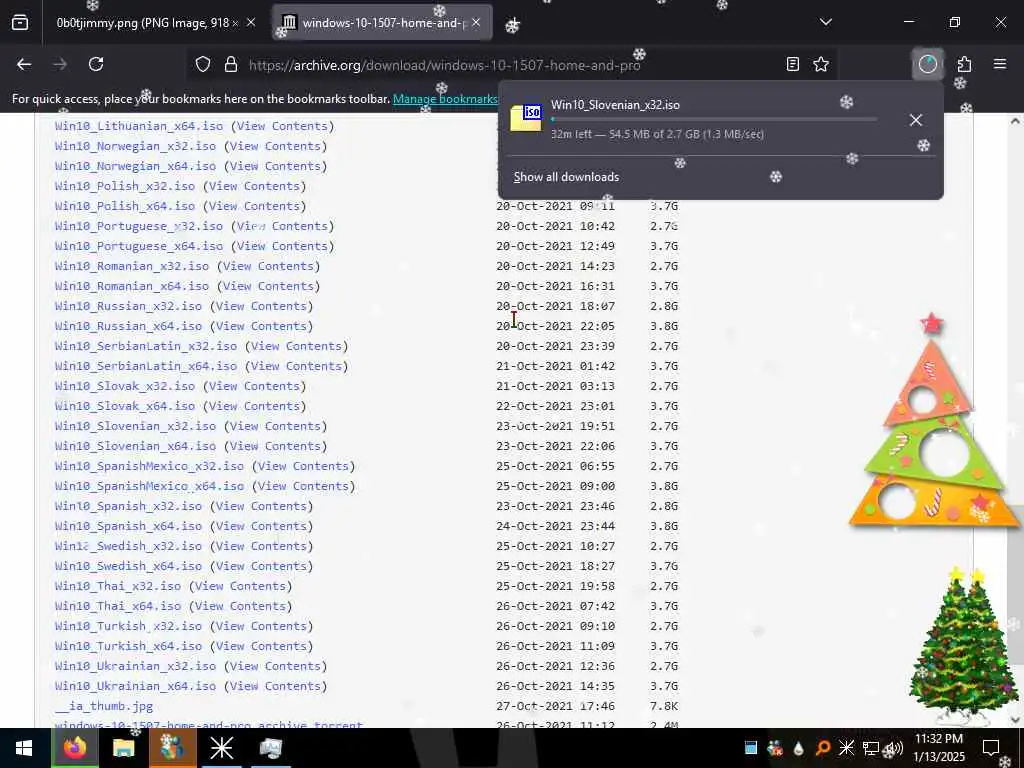Open Win10_Polish_x64.iso link

[x=125, y=206]
